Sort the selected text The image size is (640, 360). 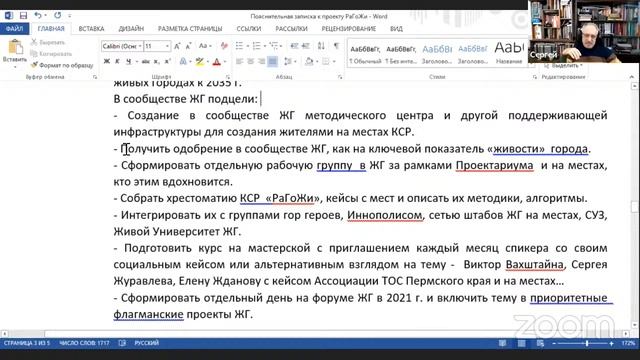pos(322,46)
